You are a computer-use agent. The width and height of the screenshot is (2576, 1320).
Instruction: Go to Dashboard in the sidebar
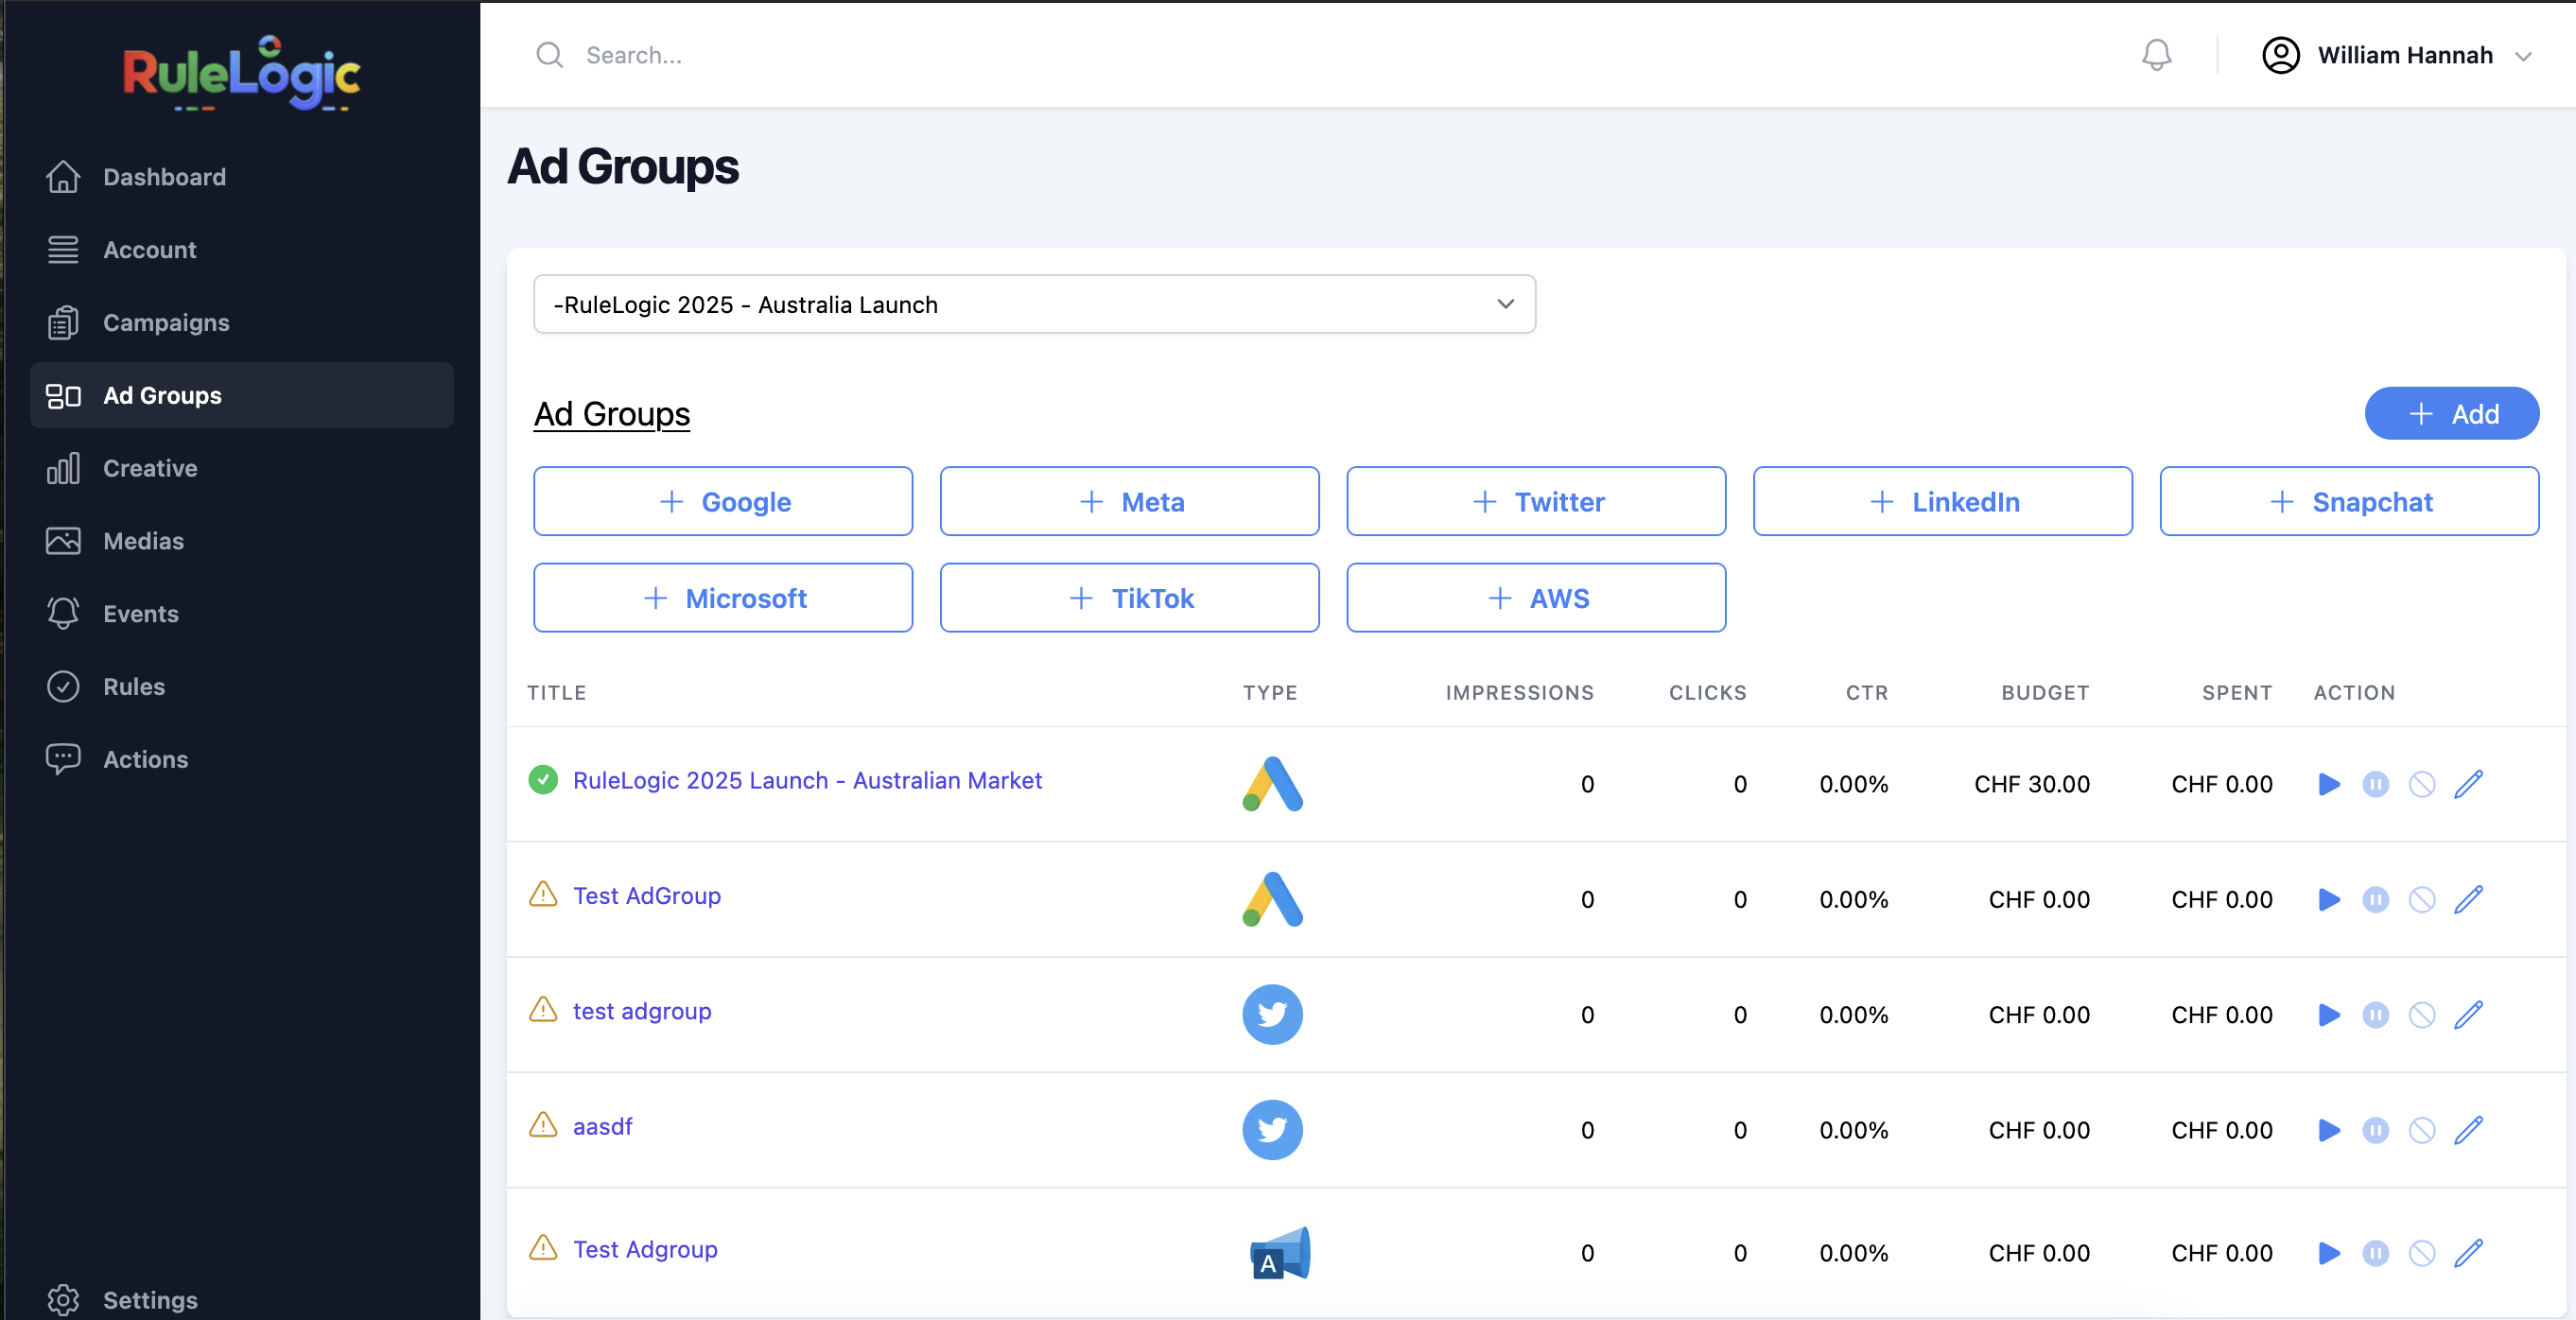[241, 177]
